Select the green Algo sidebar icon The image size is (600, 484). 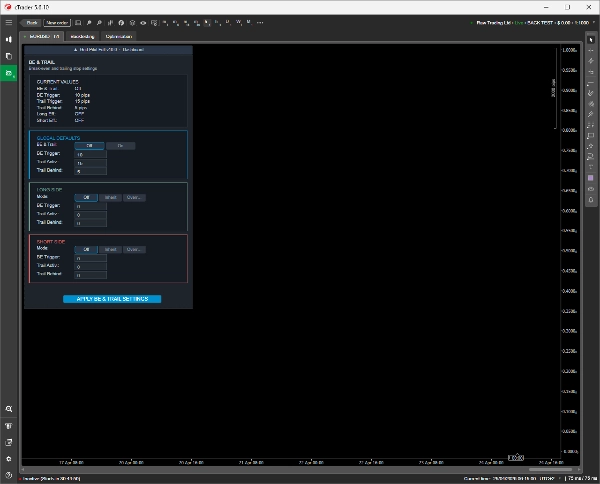(8, 73)
